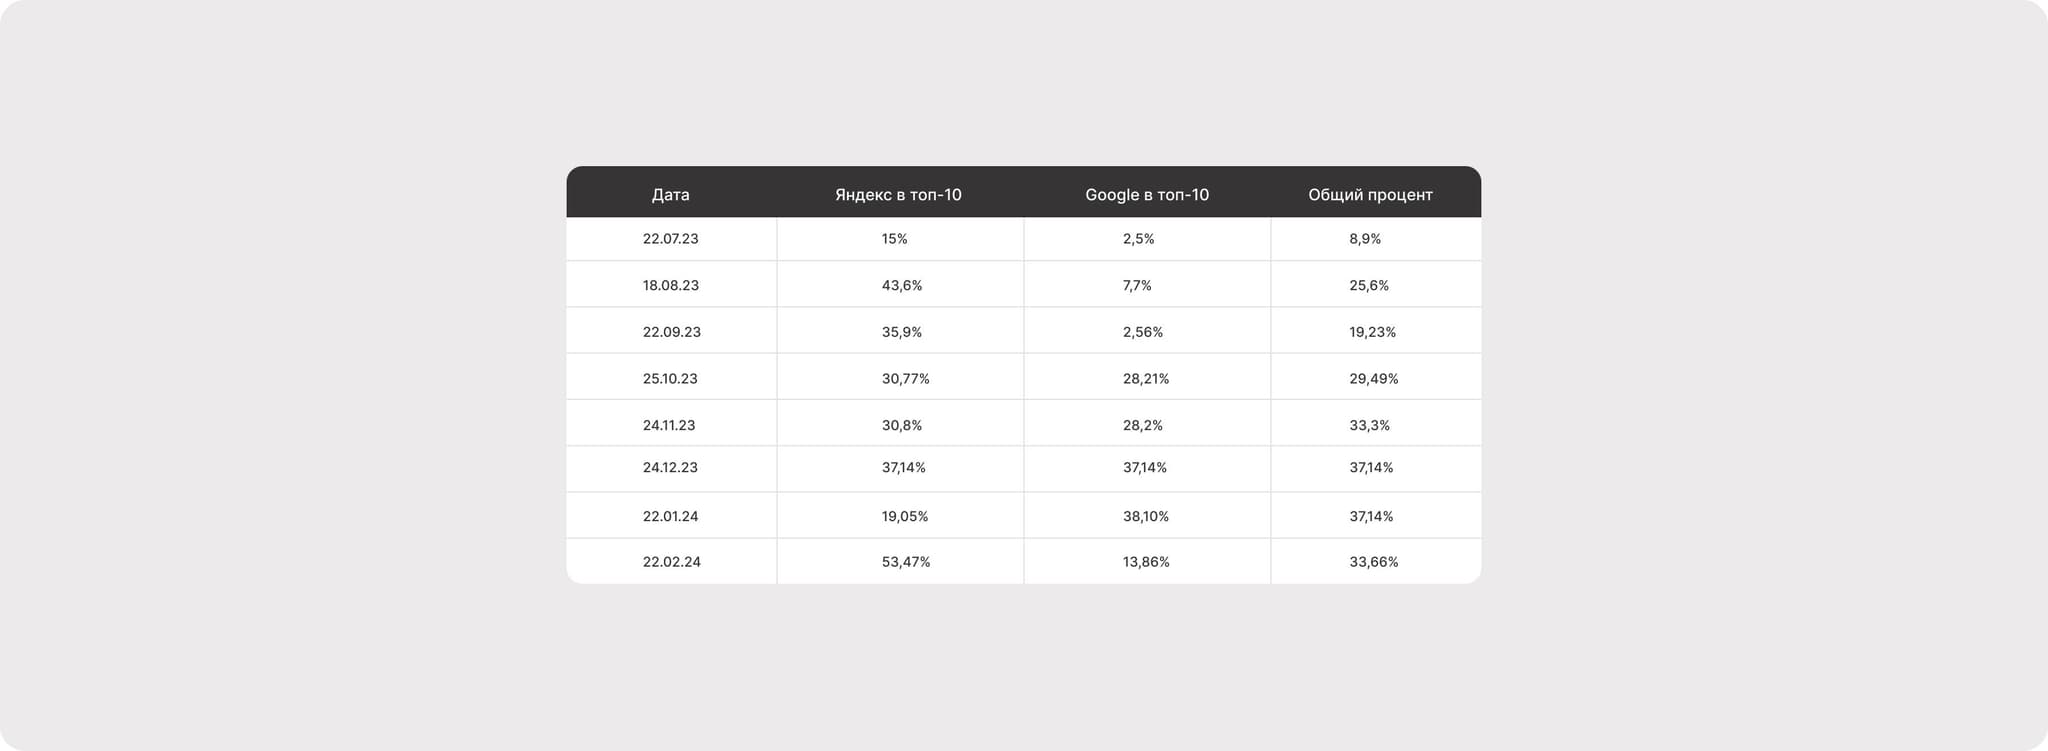Select the 22.02.24 date cell
Viewport: 2048px width, 751px height.
point(671,562)
